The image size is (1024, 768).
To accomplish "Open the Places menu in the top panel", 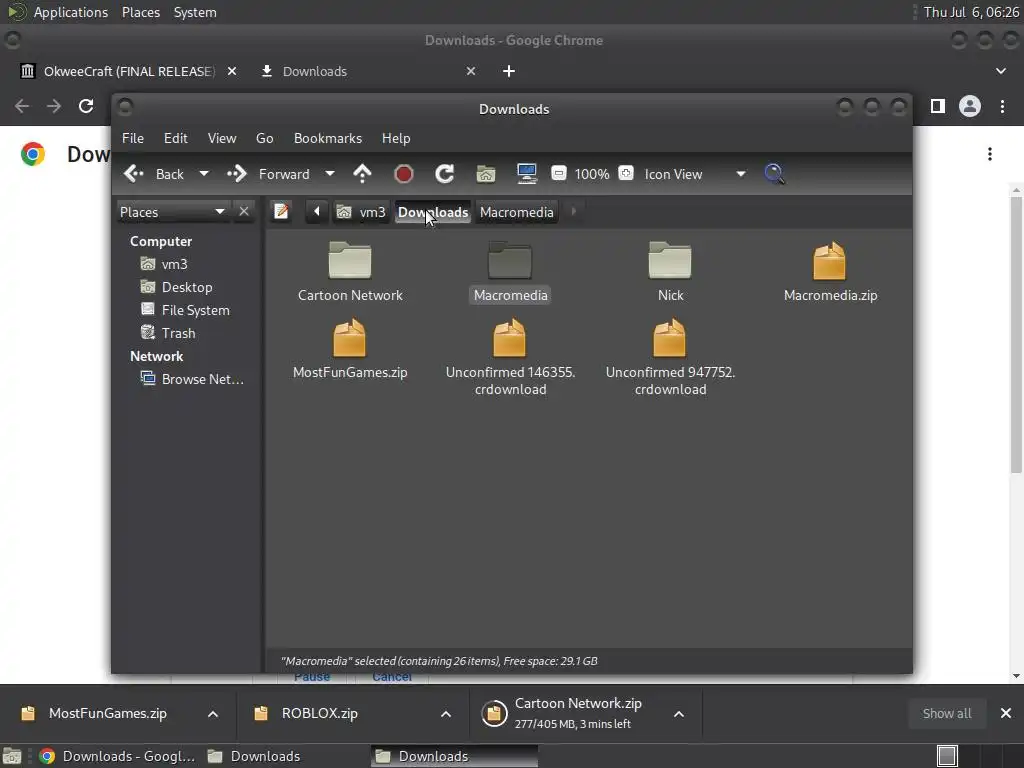I will click(140, 12).
